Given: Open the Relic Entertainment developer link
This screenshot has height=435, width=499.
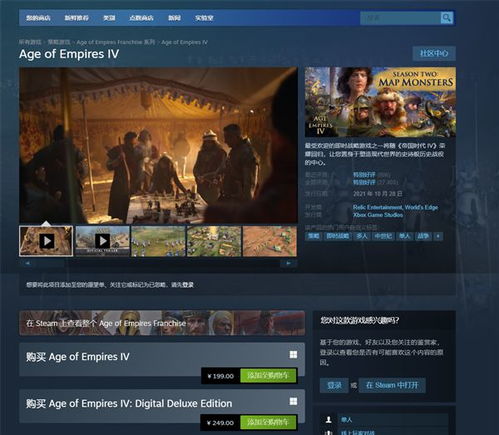Looking at the screenshot, I should tap(377, 207).
